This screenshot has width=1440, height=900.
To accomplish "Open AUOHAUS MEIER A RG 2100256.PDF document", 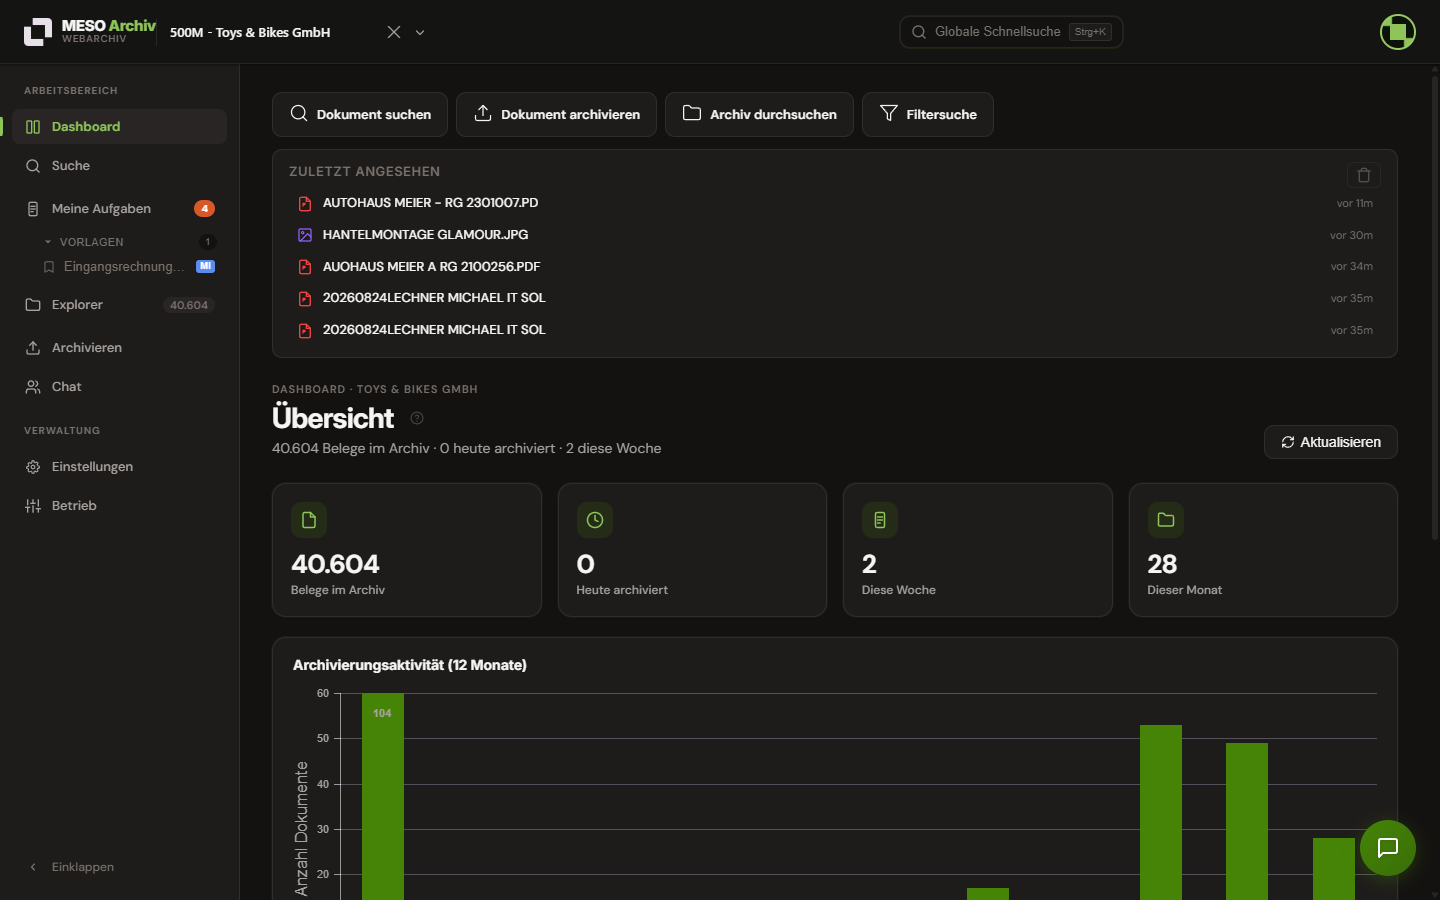I will [835, 267].
